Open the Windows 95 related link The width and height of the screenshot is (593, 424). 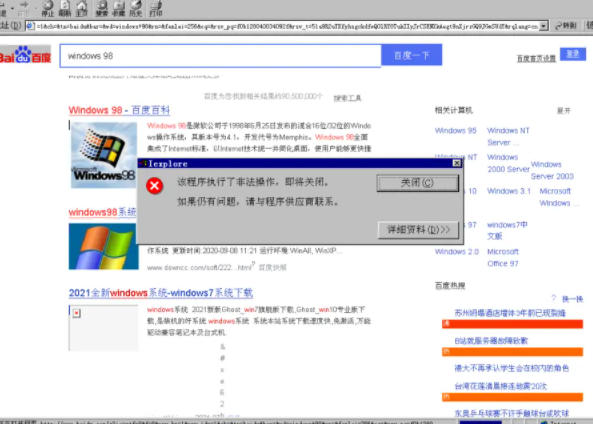[x=455, y=130]
